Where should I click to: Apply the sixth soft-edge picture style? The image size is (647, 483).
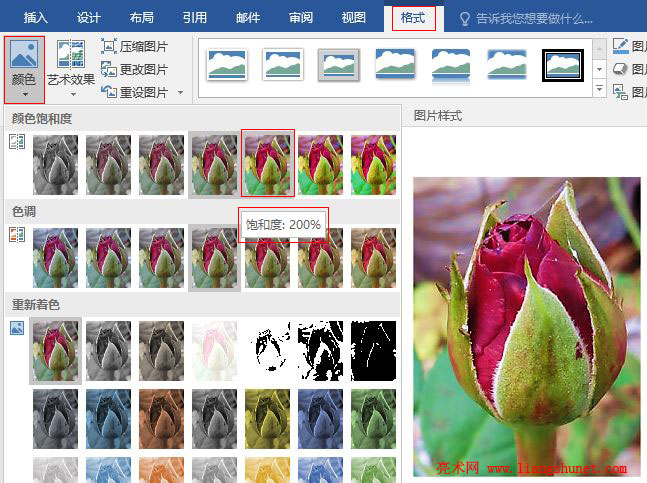(507, 64)
